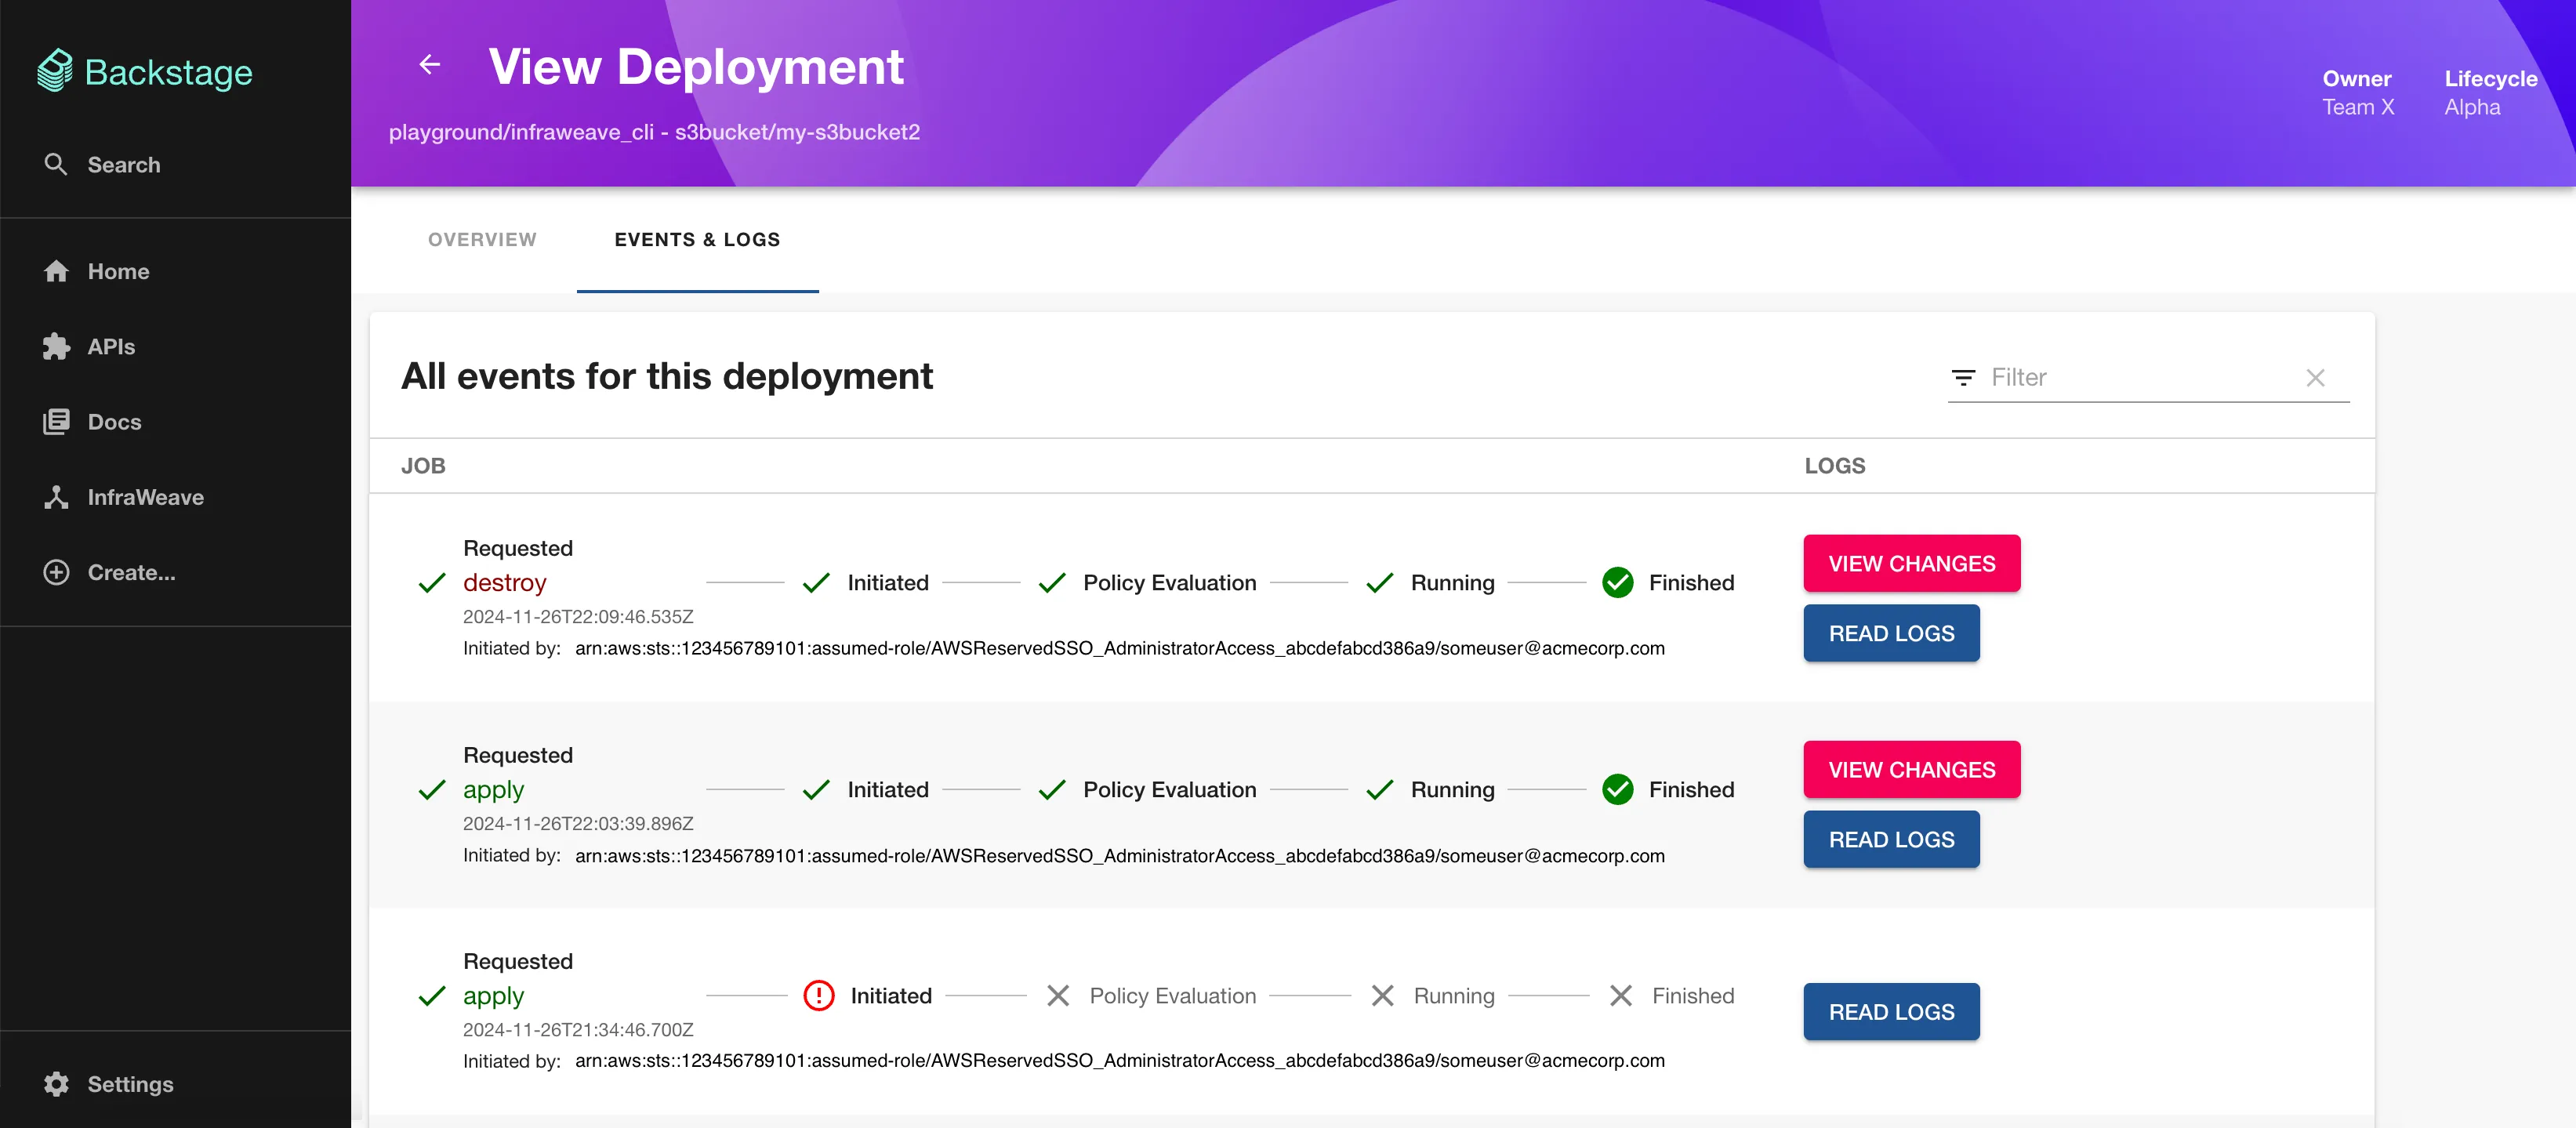The image size is (2576, 1128).
Task: Click the Backstage logo icon
Action: pos(55,71)
